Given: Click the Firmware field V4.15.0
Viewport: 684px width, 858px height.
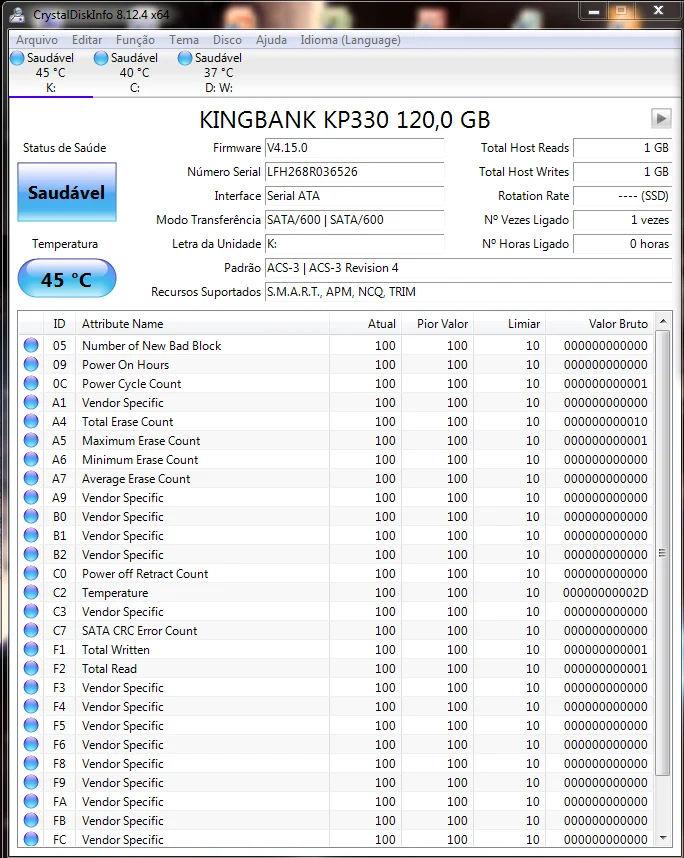Looking at the screenshot, I should (354, 148).
